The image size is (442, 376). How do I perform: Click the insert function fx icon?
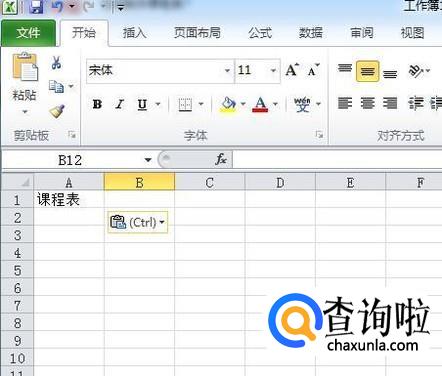(x=221, y=160)
